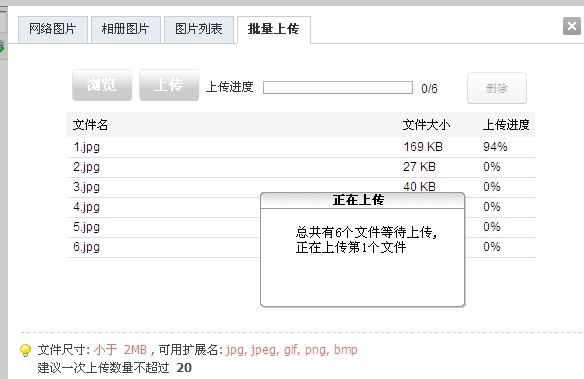Screen dimensions: 584x379
Task: Click the 27 KB size value
Action: click(x=419, y=167)
